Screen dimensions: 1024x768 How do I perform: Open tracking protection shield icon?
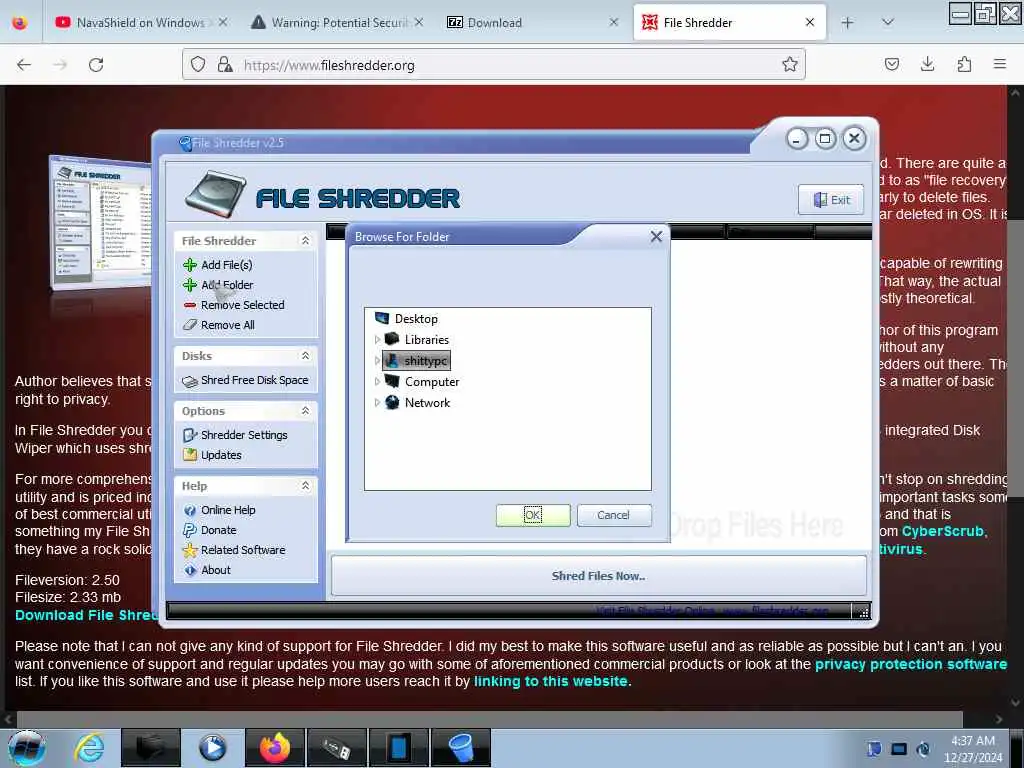pos(198,64)
